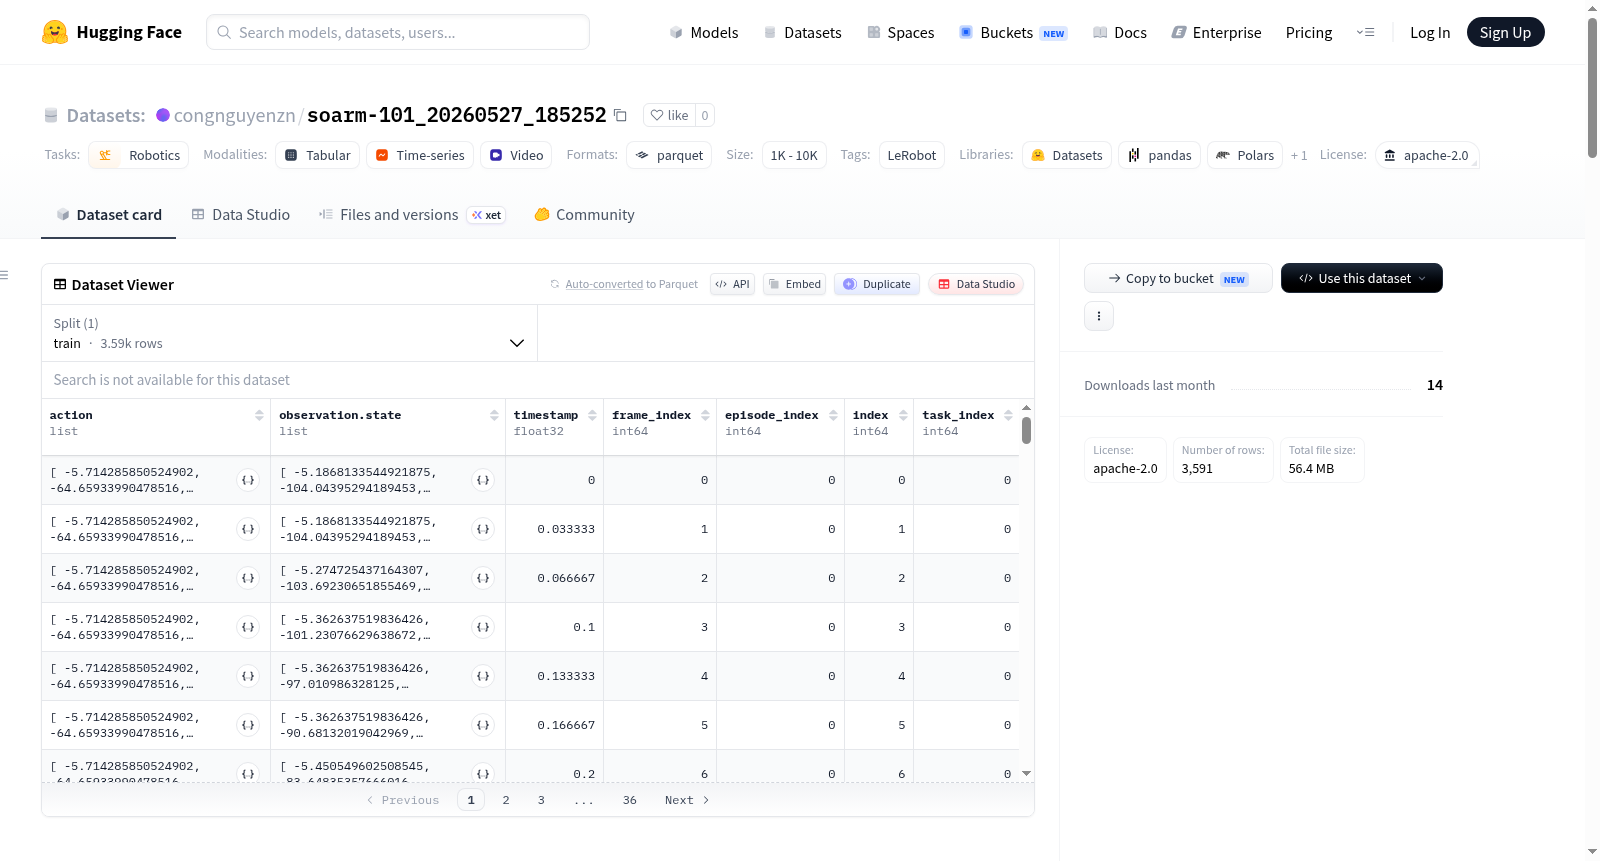Viewport: 1600px width, 861px height.
Task: Sort by index column arrows
Action: (903, 415)
